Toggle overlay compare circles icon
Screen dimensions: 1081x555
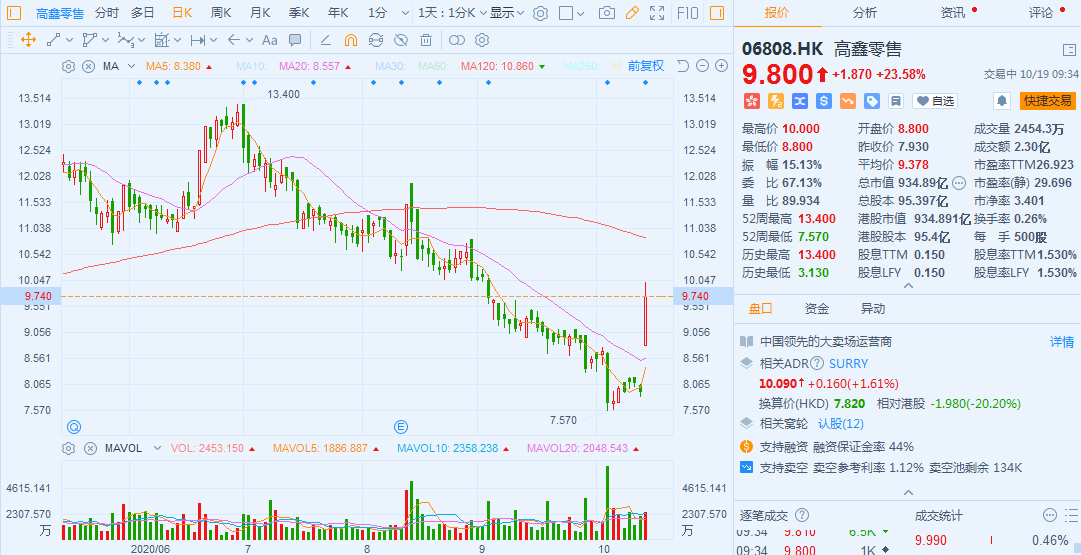457,40
